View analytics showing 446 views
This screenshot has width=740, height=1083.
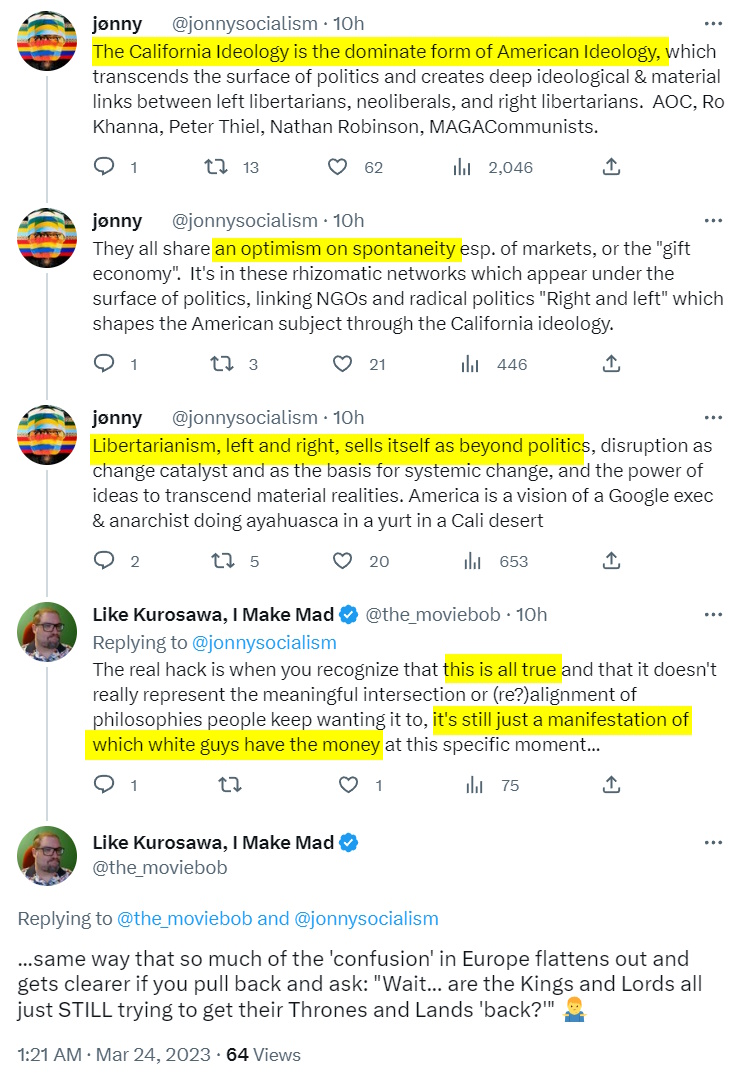coord(464,364)
